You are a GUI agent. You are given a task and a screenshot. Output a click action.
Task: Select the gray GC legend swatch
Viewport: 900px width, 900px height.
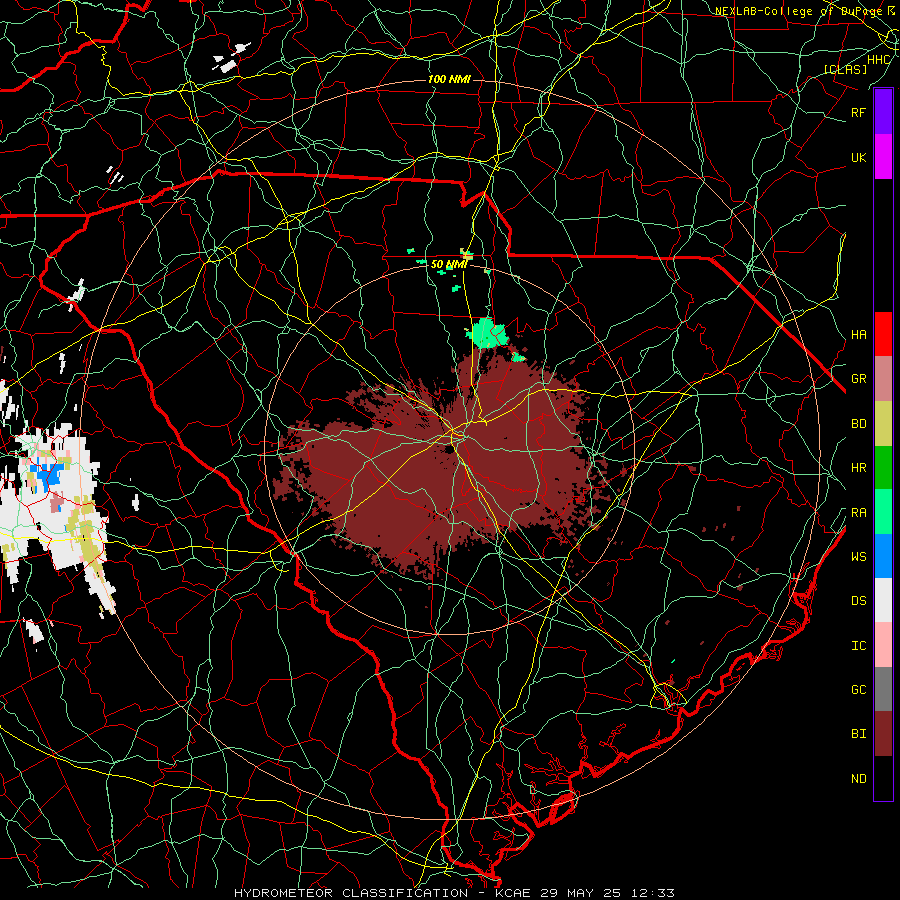pos(883,689)
